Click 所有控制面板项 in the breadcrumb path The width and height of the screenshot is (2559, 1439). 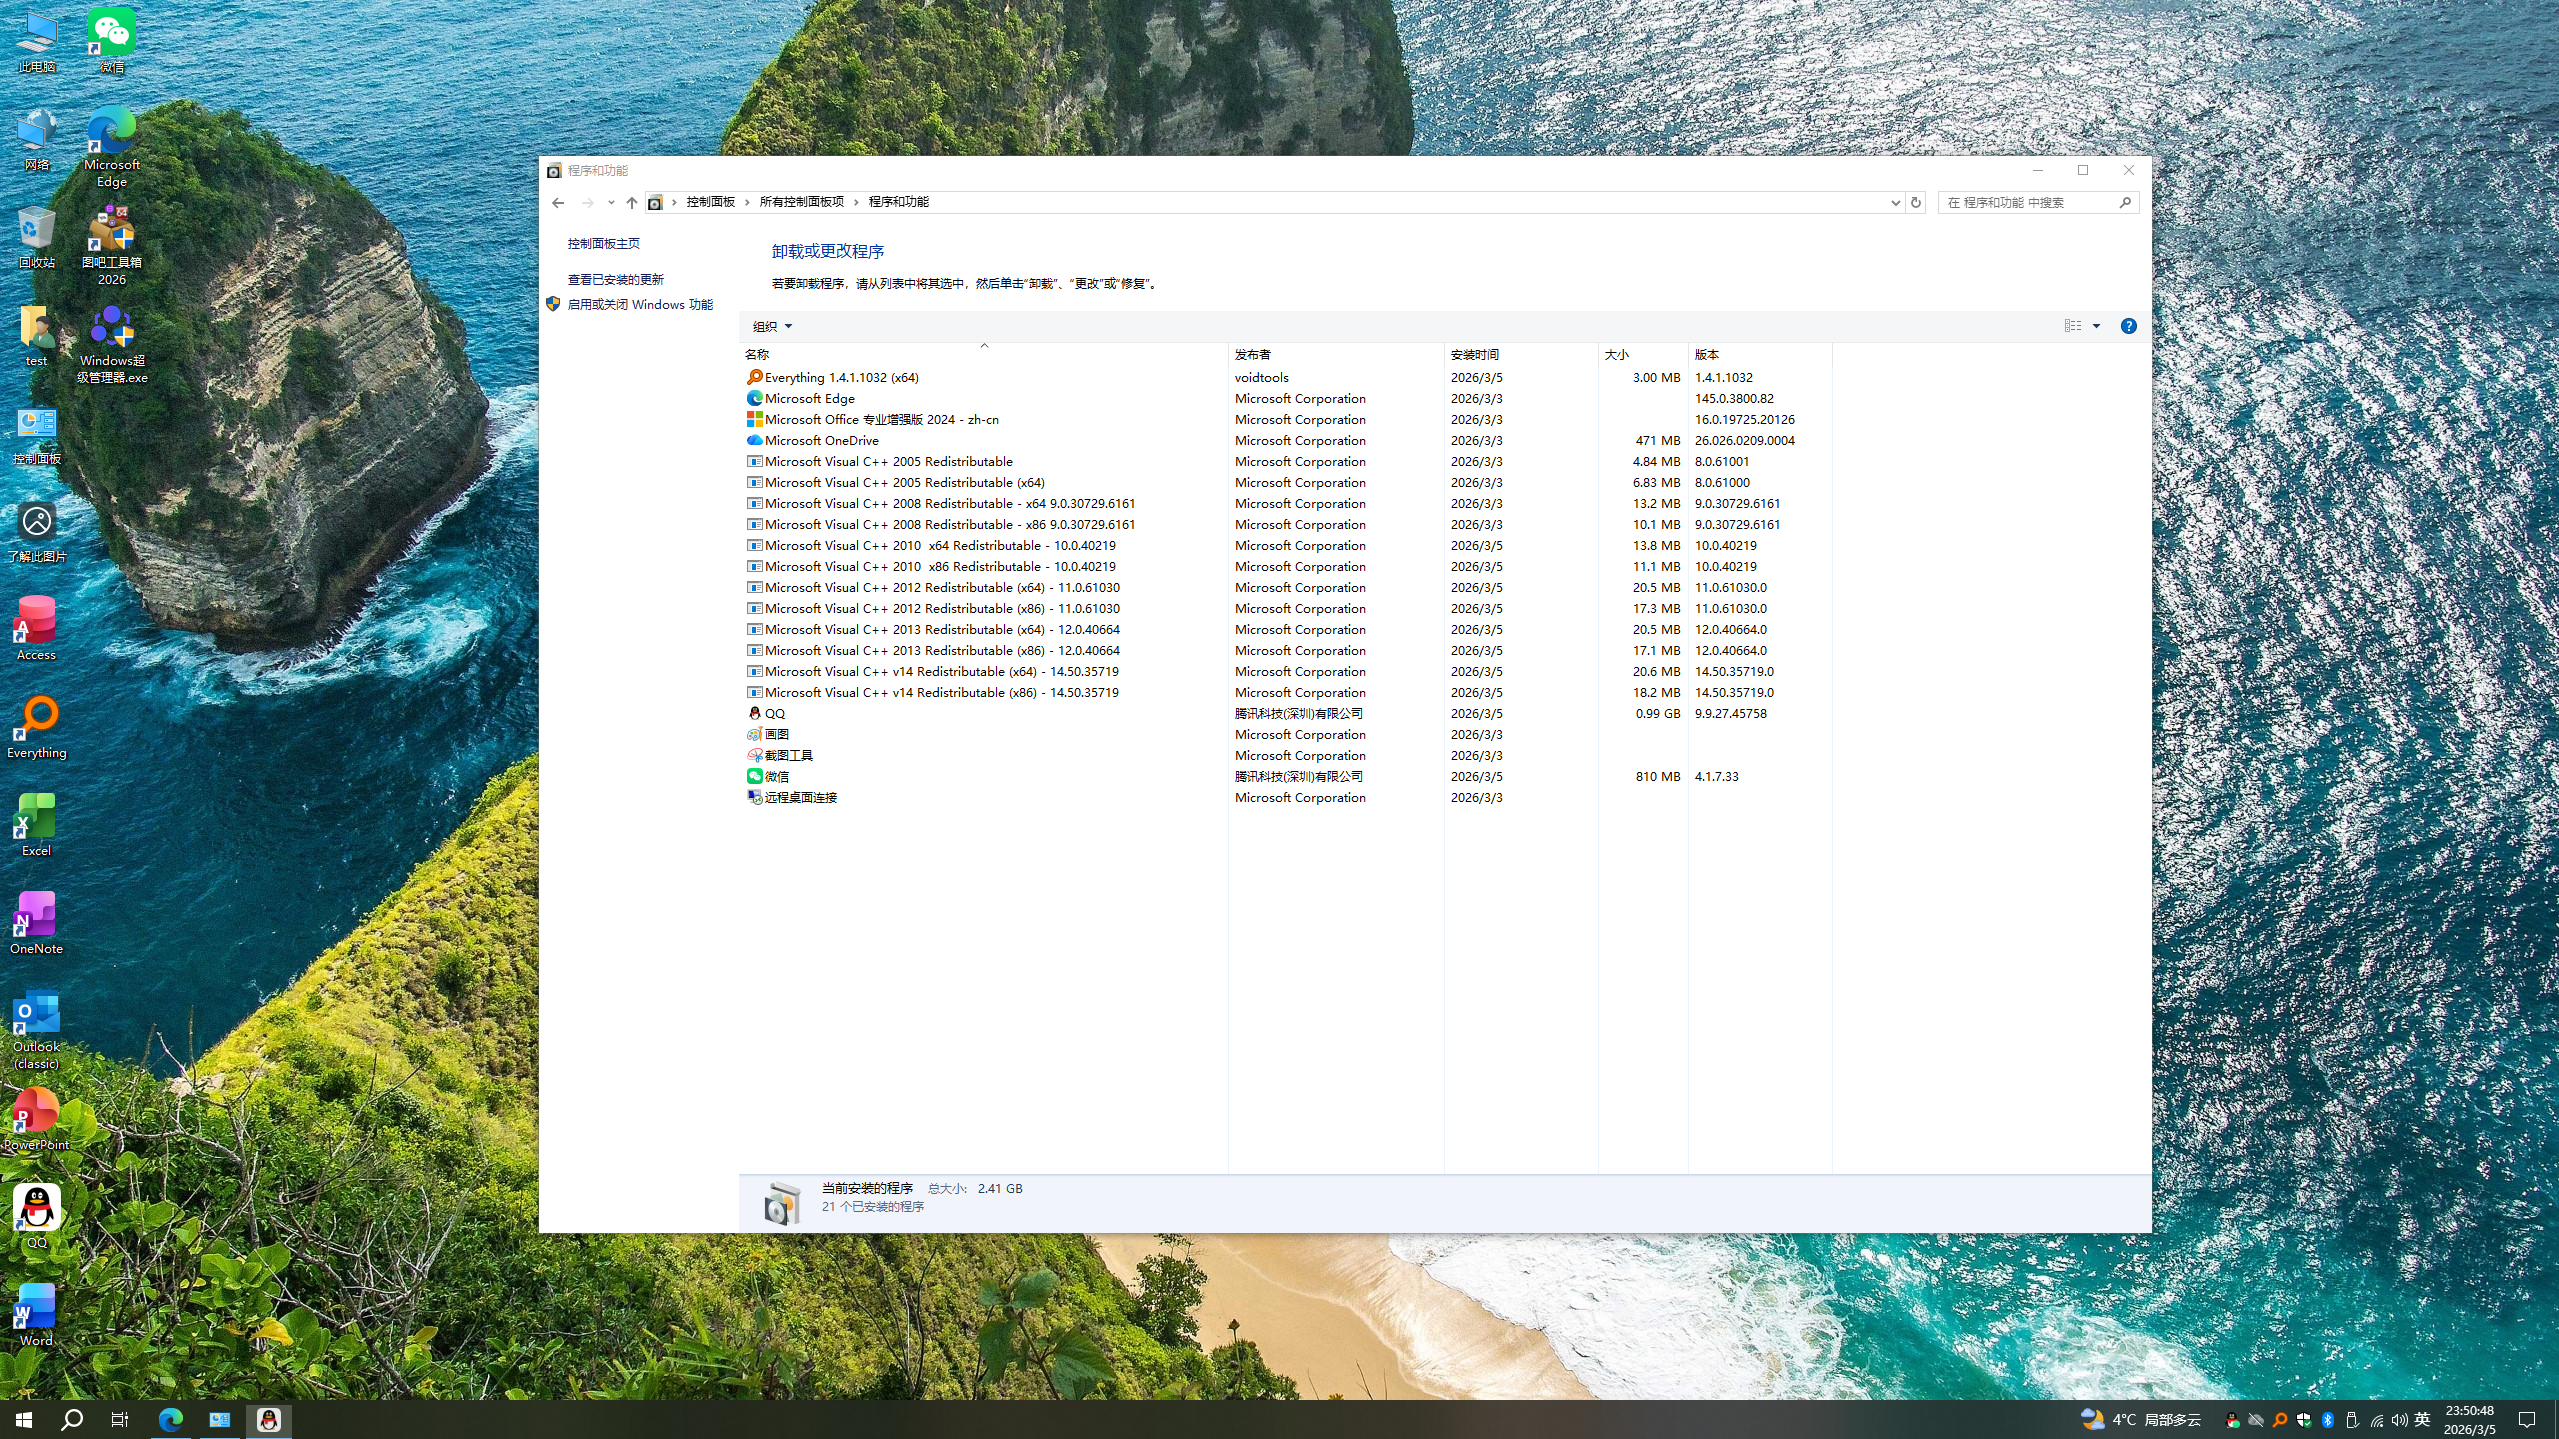click(x=803, y=201)
